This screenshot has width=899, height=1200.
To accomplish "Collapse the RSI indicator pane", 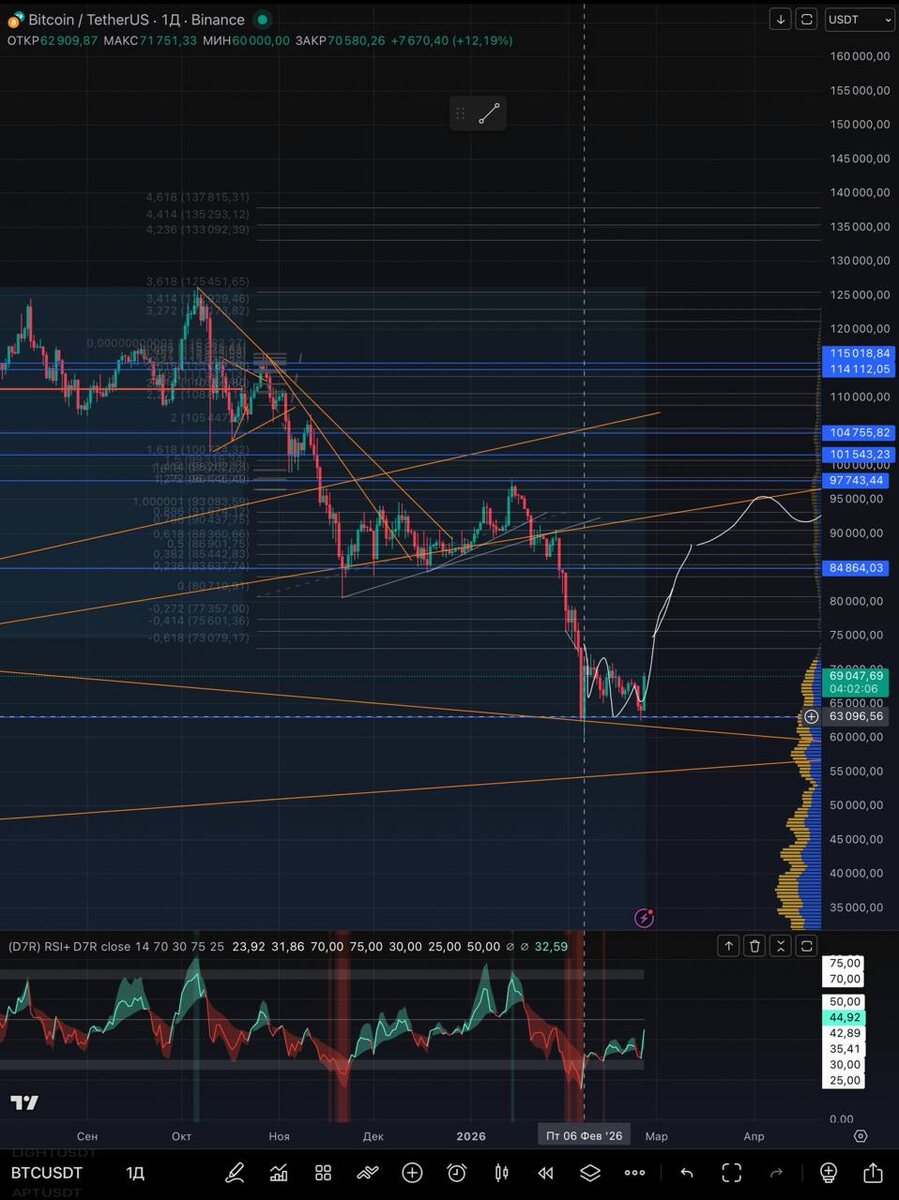I will coord(781,945).
